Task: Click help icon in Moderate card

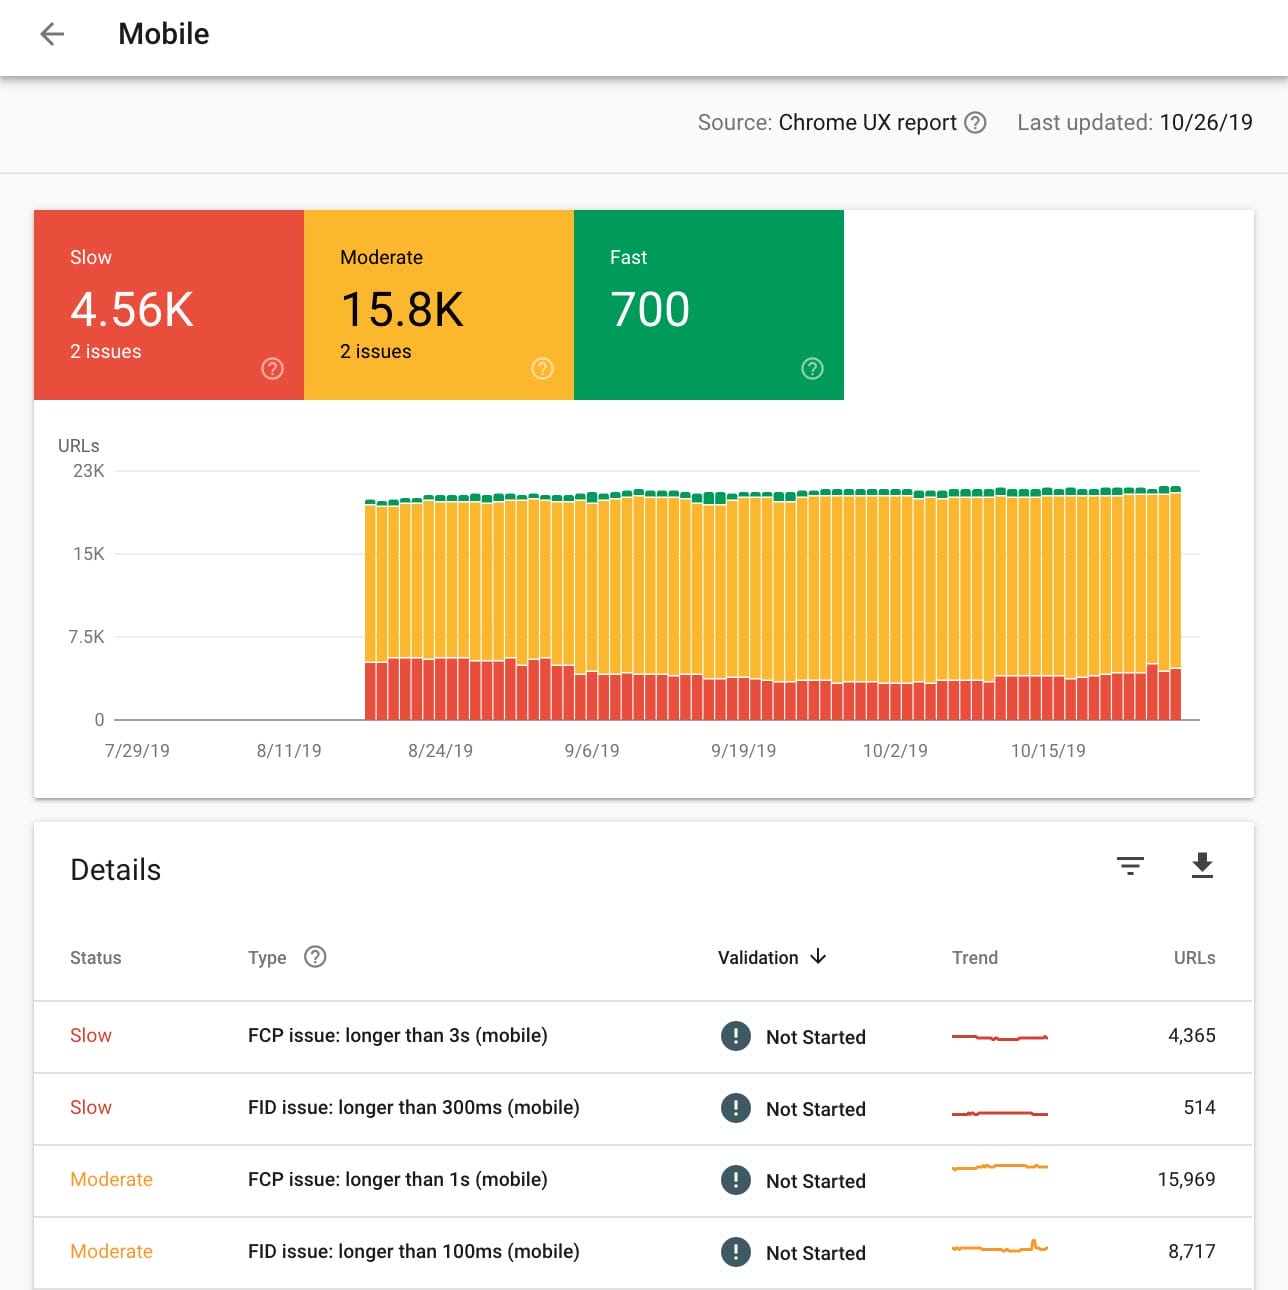Action: pyautogui.click(x=542, y=369)
